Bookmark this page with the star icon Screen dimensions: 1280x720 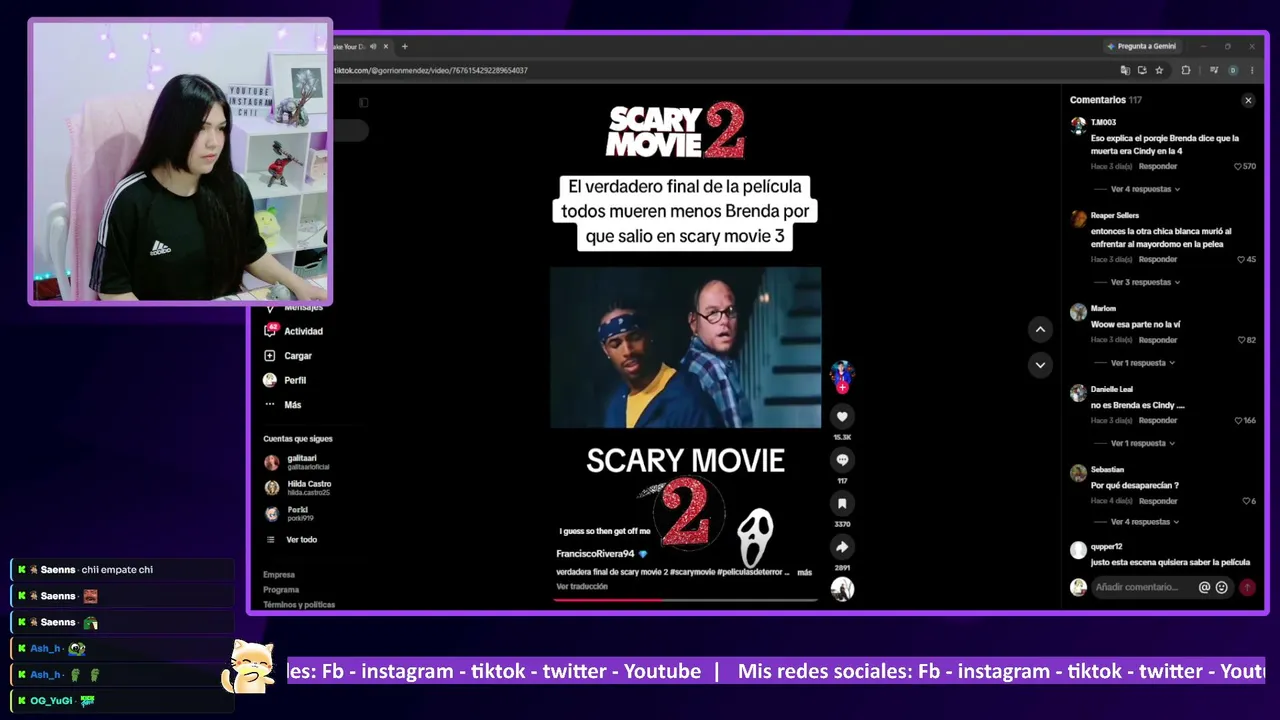[x=1159, y=70]
